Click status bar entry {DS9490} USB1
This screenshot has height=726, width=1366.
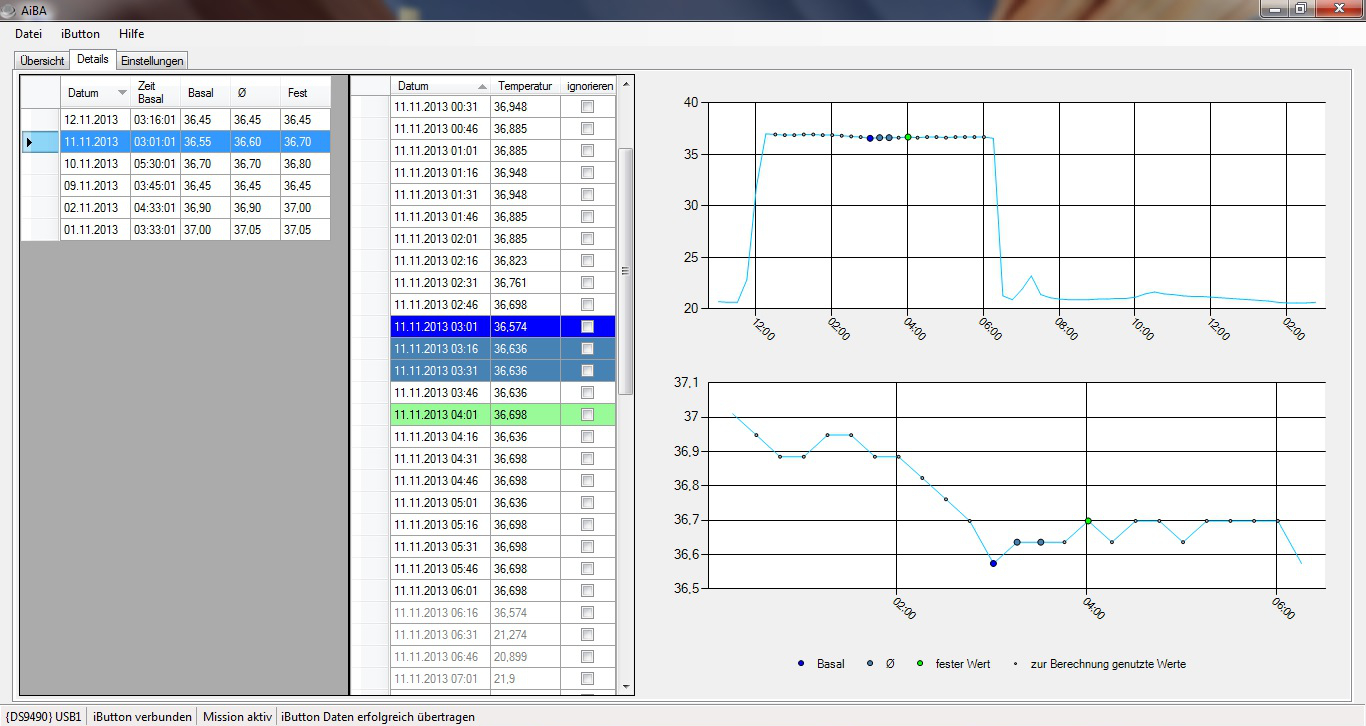point(43,717)
